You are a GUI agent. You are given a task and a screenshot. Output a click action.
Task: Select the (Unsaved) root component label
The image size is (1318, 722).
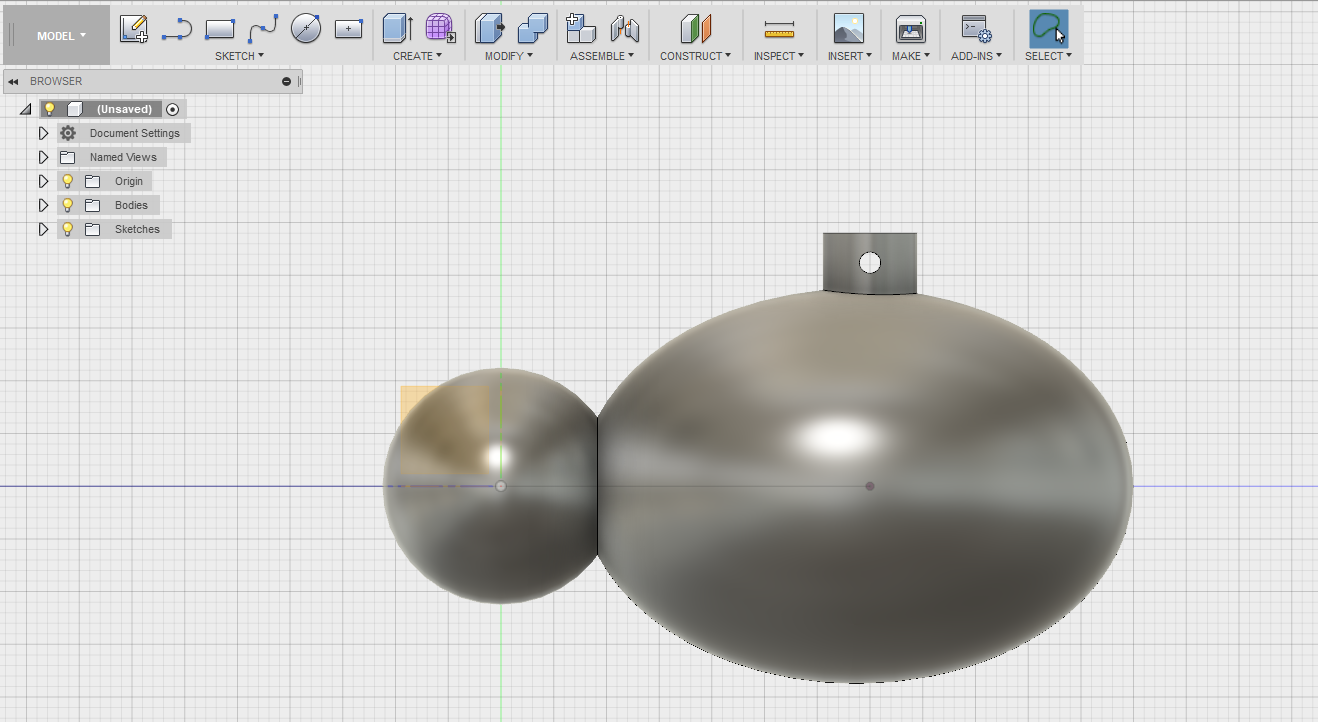click(124, 109)
